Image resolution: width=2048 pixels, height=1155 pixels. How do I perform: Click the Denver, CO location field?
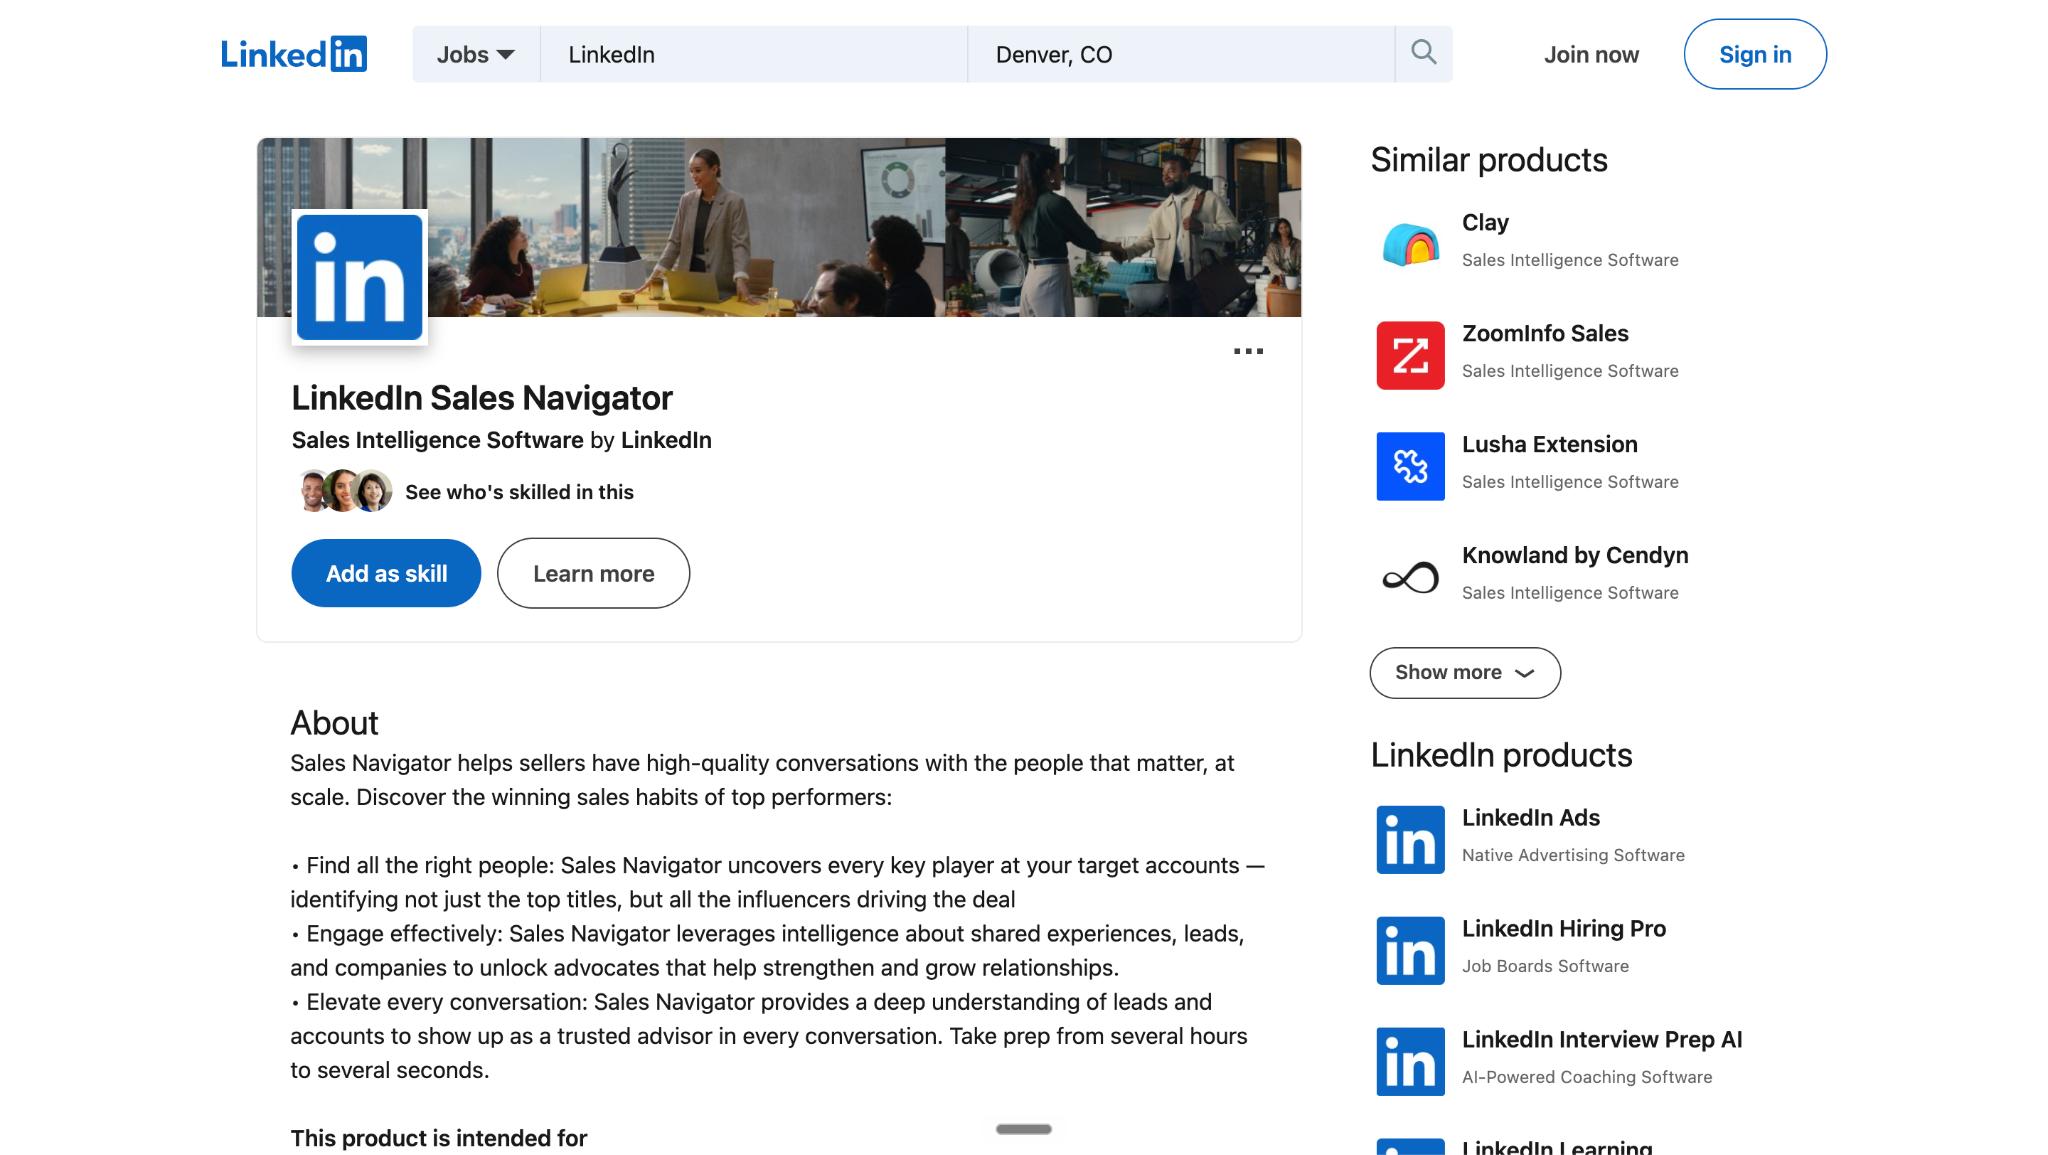pyautogui.click(x=1181, y=54)
